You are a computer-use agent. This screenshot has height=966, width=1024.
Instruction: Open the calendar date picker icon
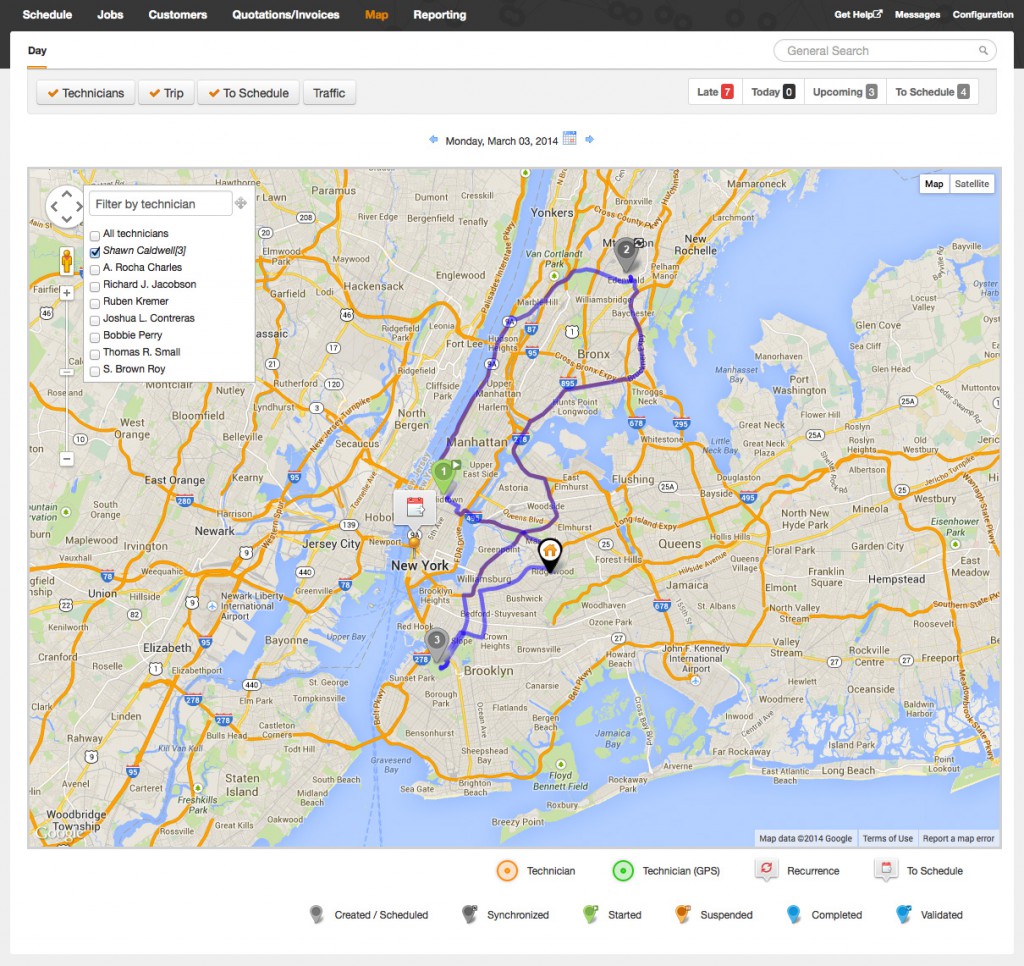[569, 138]
